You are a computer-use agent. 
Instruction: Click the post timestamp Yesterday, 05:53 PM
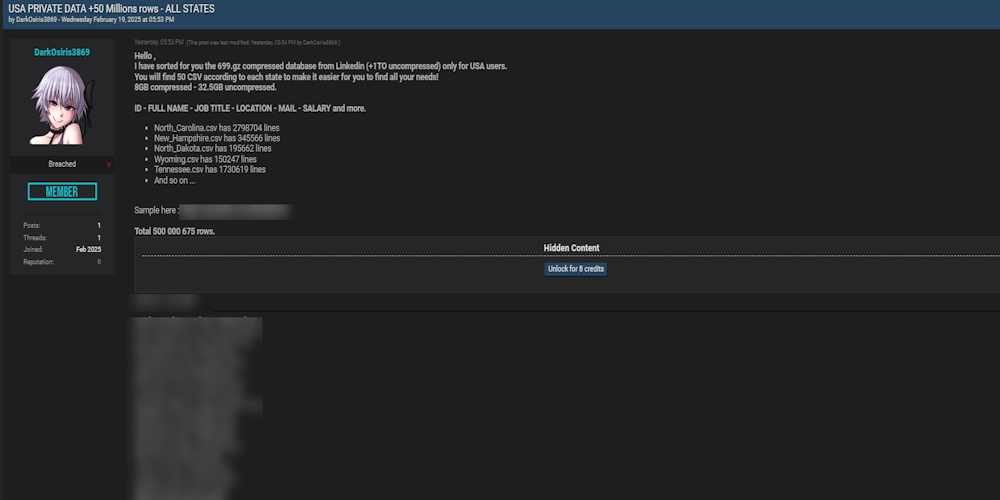coord(158,43)
